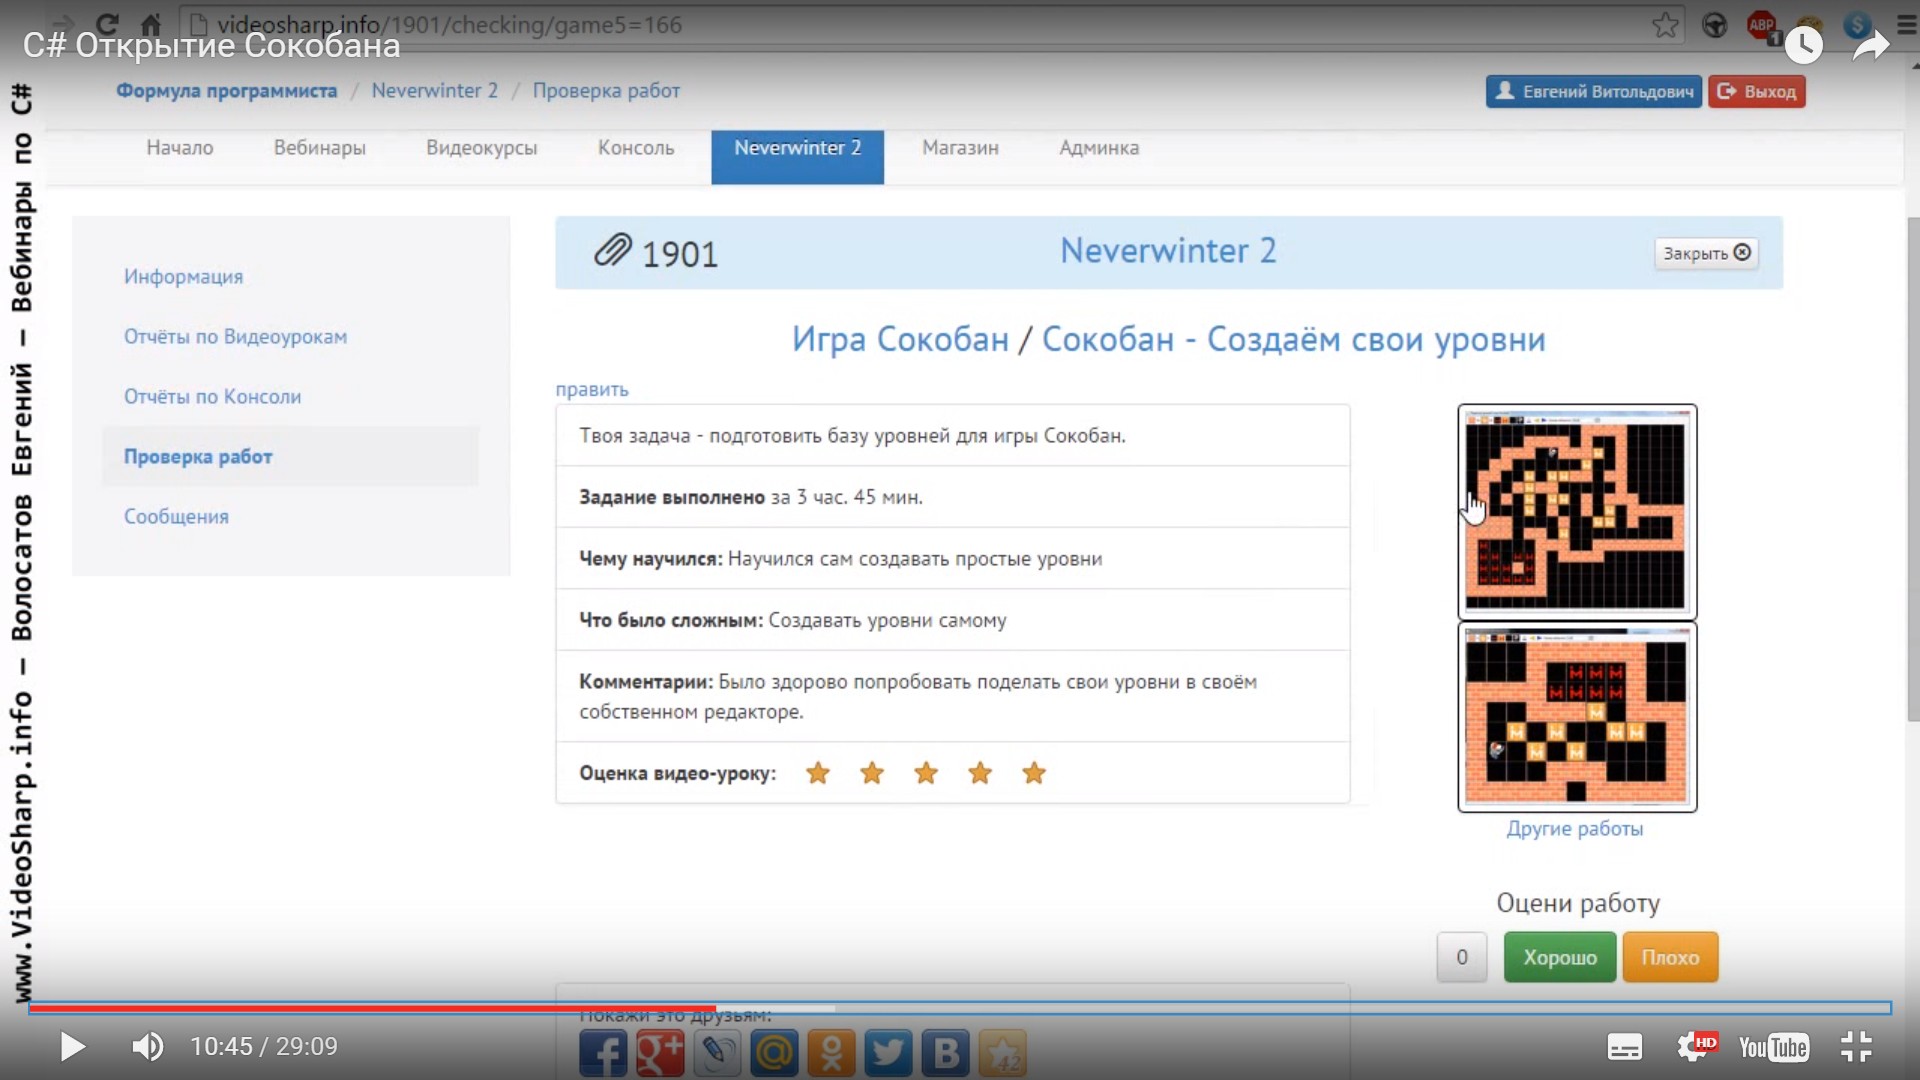
Task: Click the Выход logout button
Action: tap(1756, 92)
